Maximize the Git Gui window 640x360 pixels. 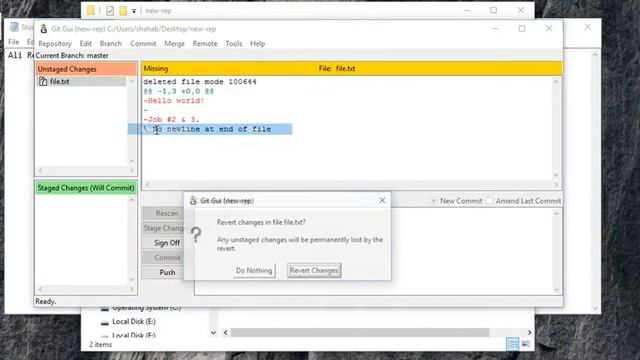522,29
